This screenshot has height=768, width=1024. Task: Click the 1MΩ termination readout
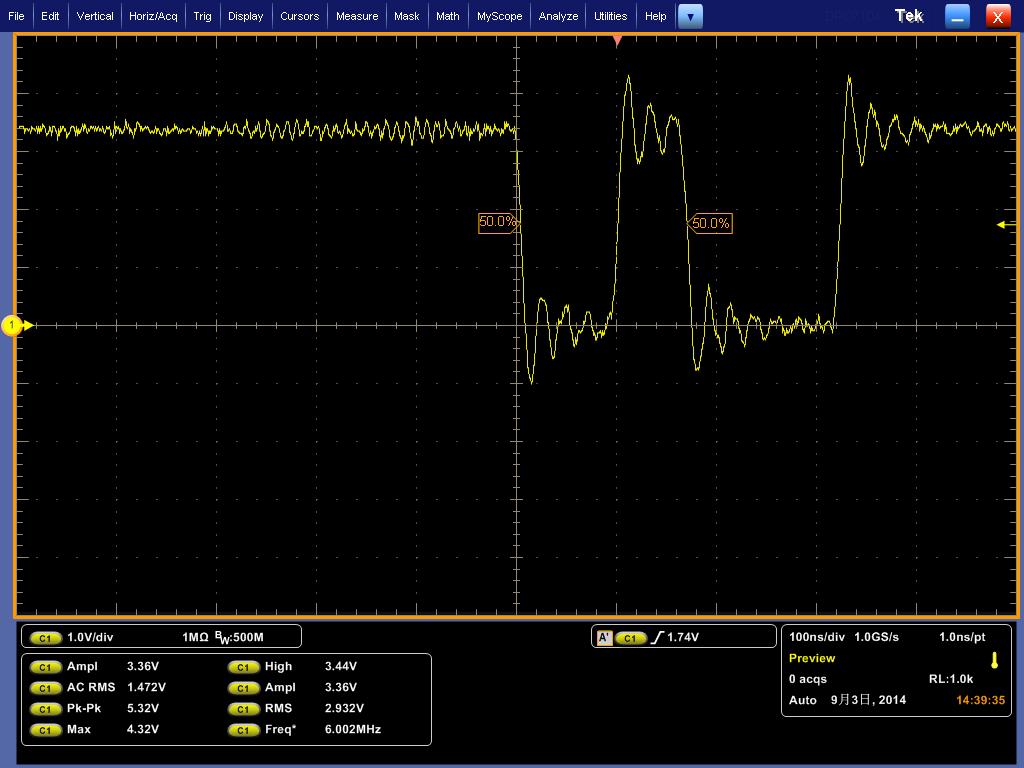pyautogui.click(x=195, y=637)
